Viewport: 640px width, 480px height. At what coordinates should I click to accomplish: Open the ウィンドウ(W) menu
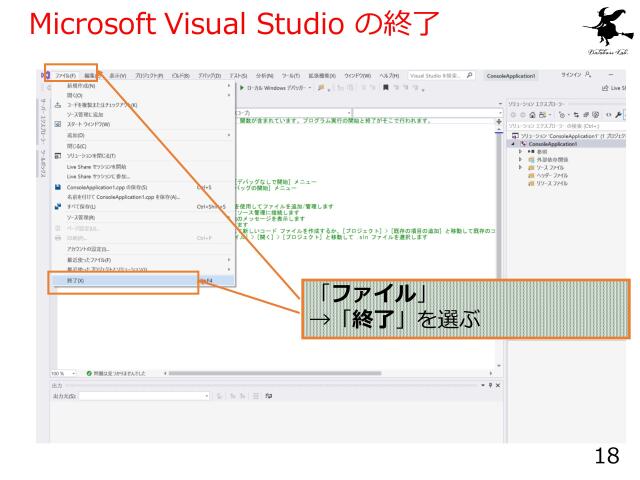tap(358, 76)
